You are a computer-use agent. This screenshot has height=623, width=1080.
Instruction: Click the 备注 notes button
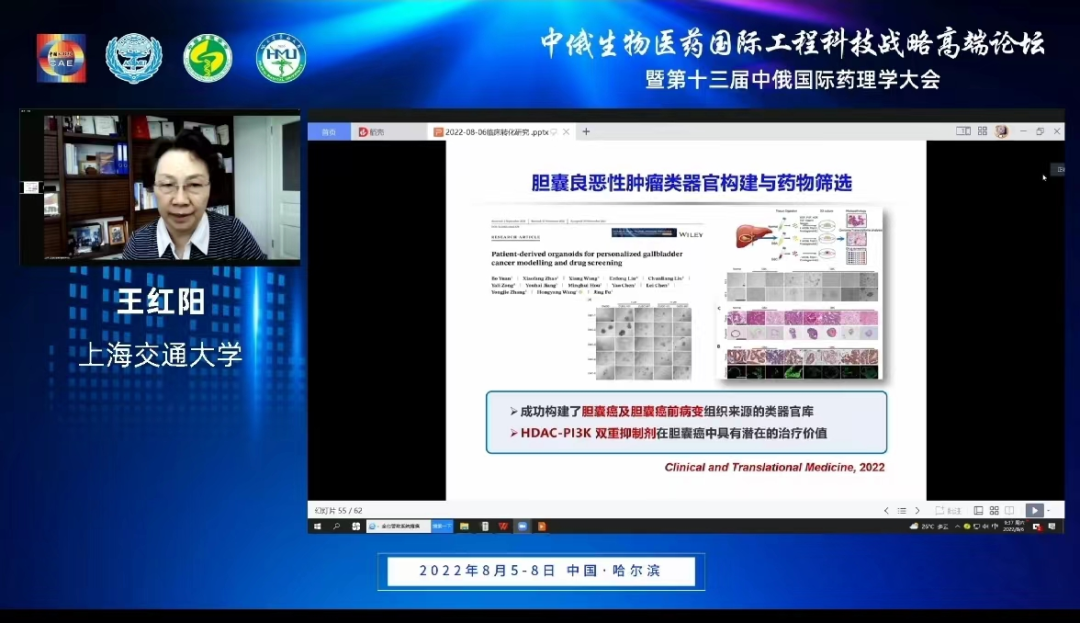950,510
